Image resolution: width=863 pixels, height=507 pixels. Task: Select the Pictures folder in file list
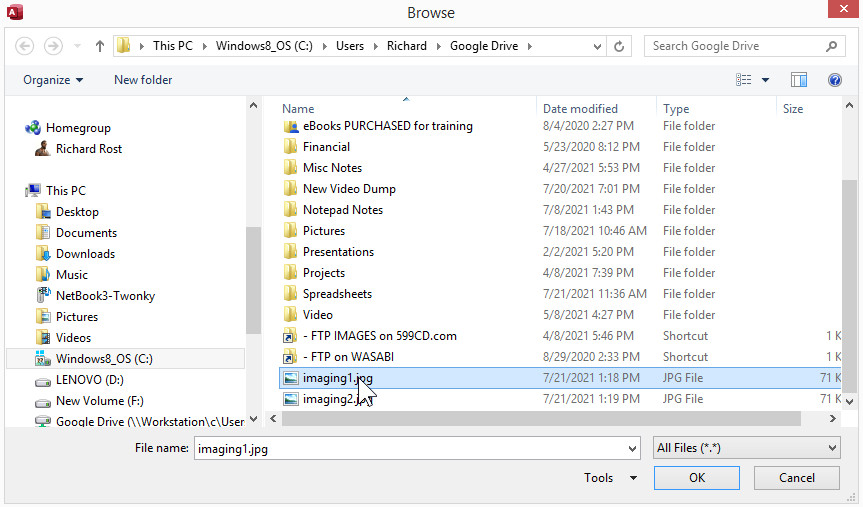tap(323, 231)
